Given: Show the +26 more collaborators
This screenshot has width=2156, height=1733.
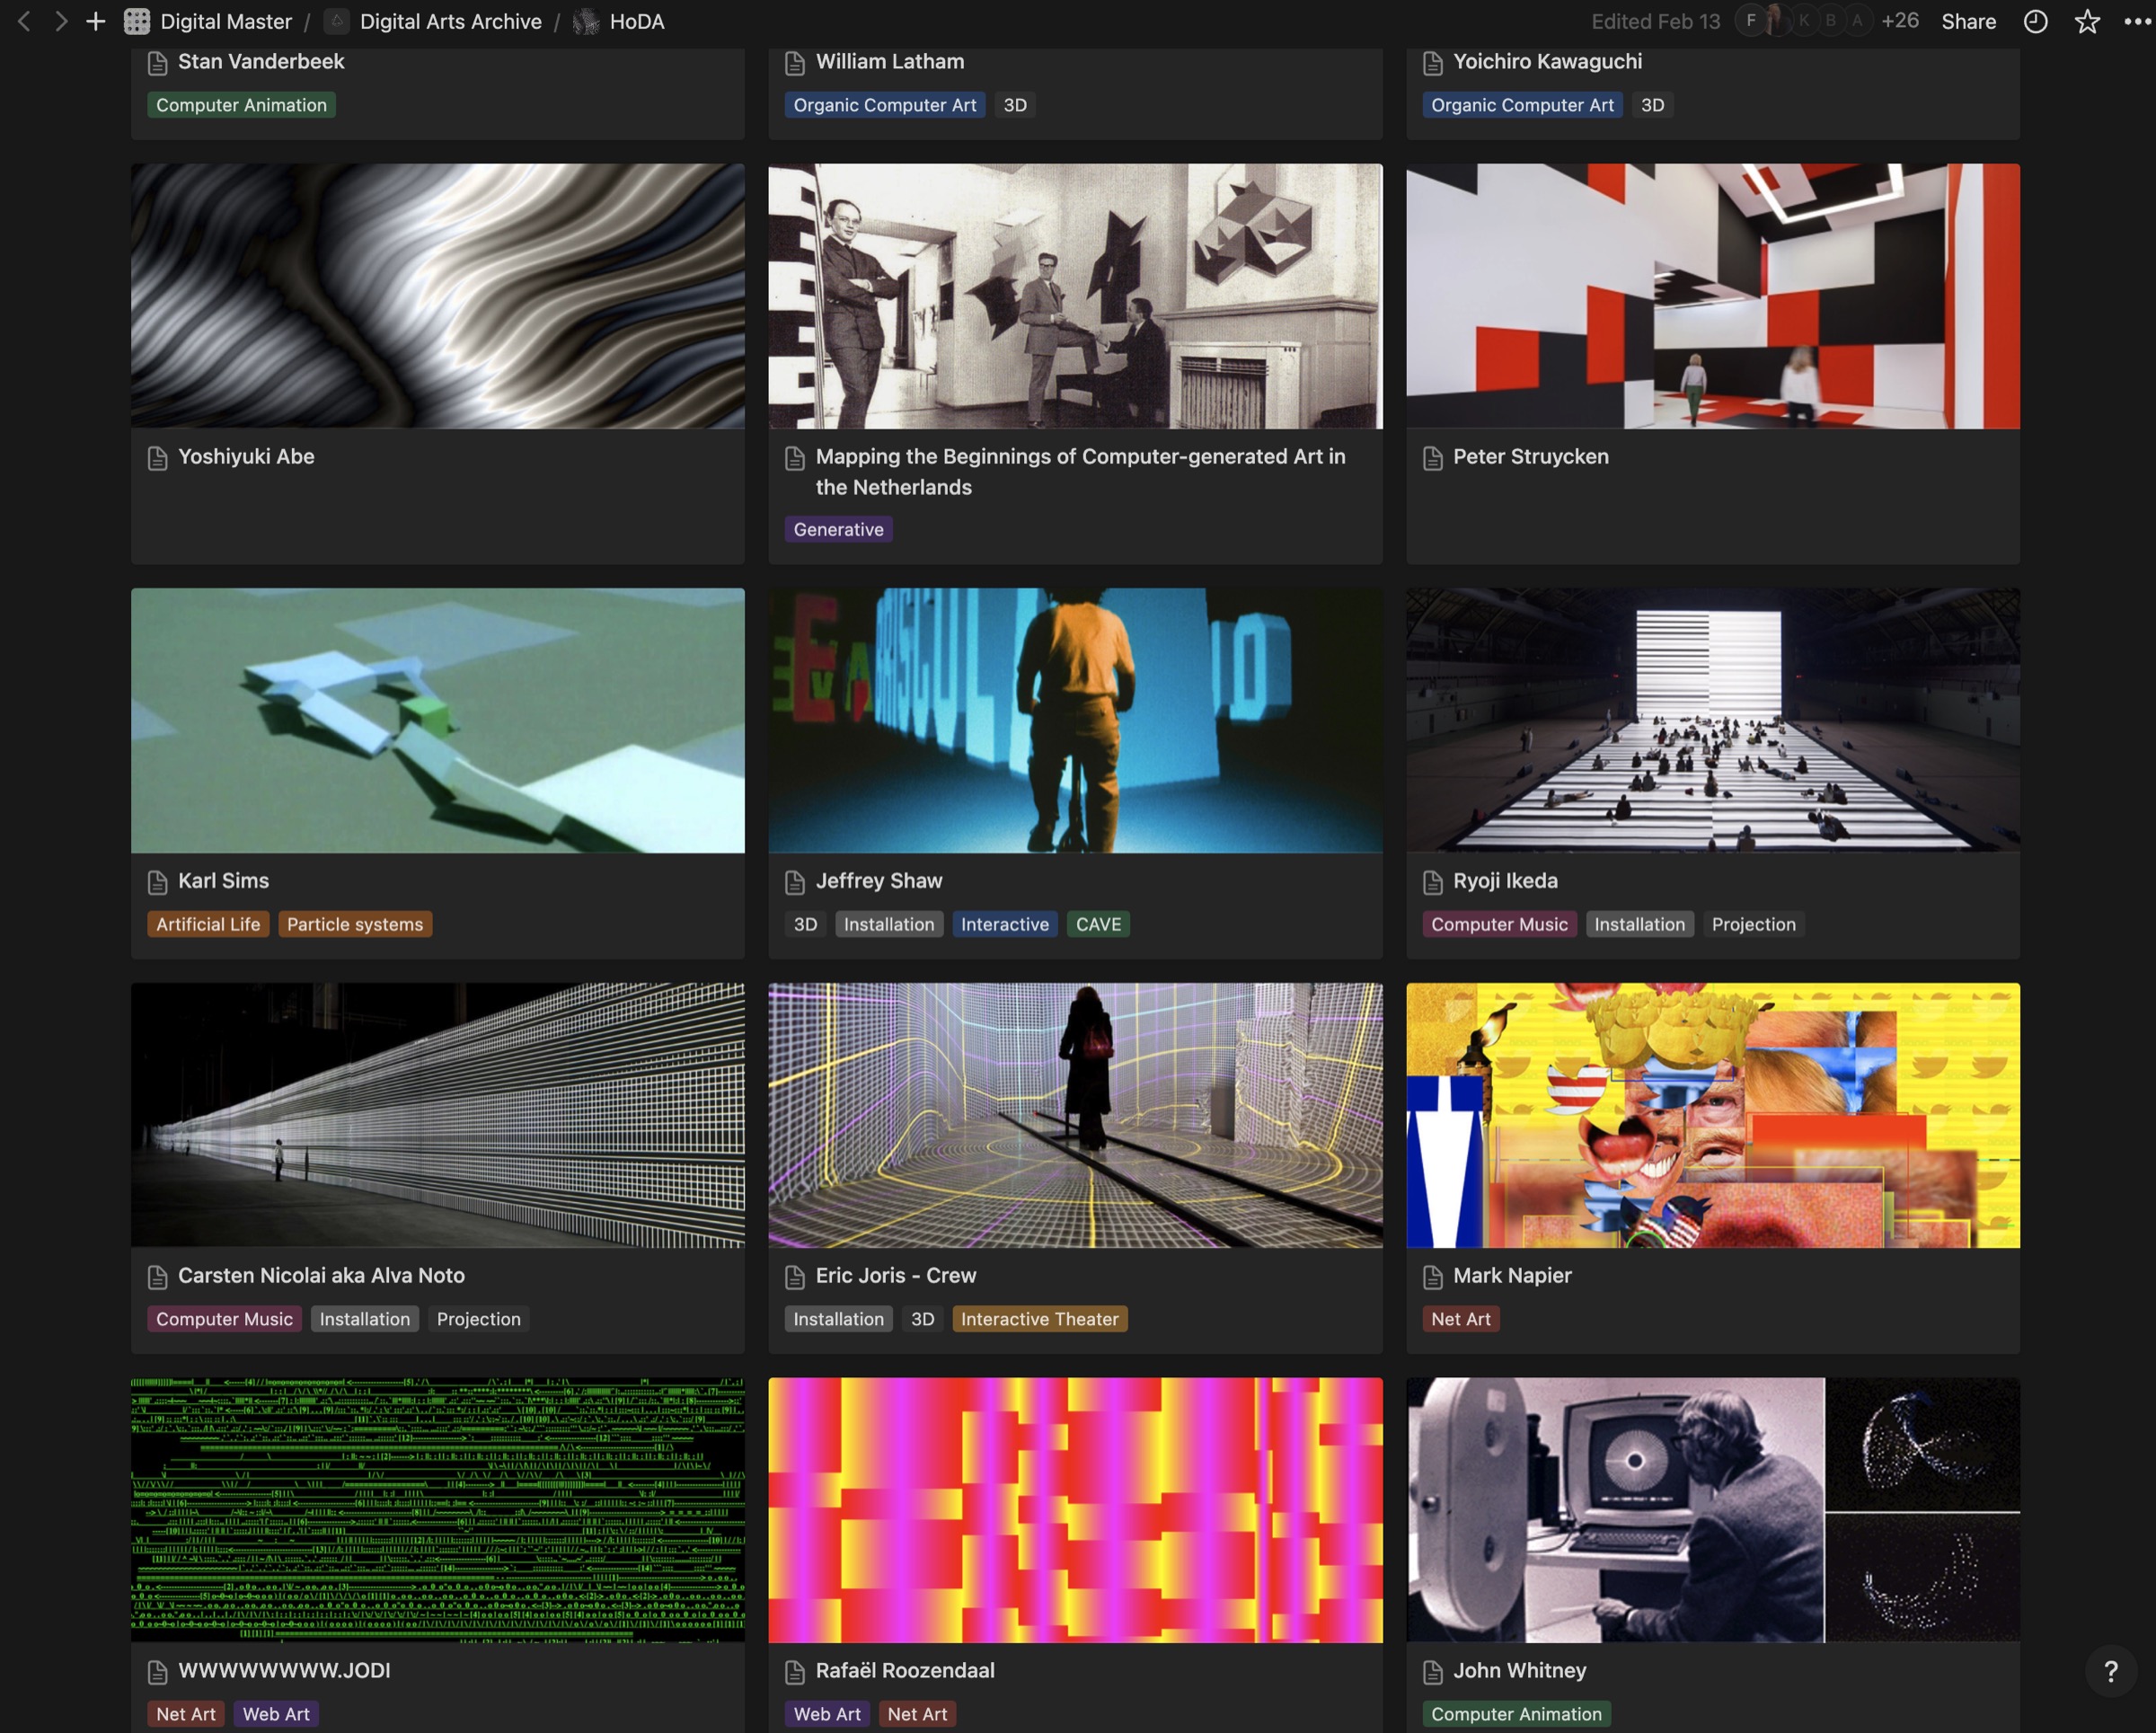Looking at the screenshot, I should click(x=1899, y=20).
